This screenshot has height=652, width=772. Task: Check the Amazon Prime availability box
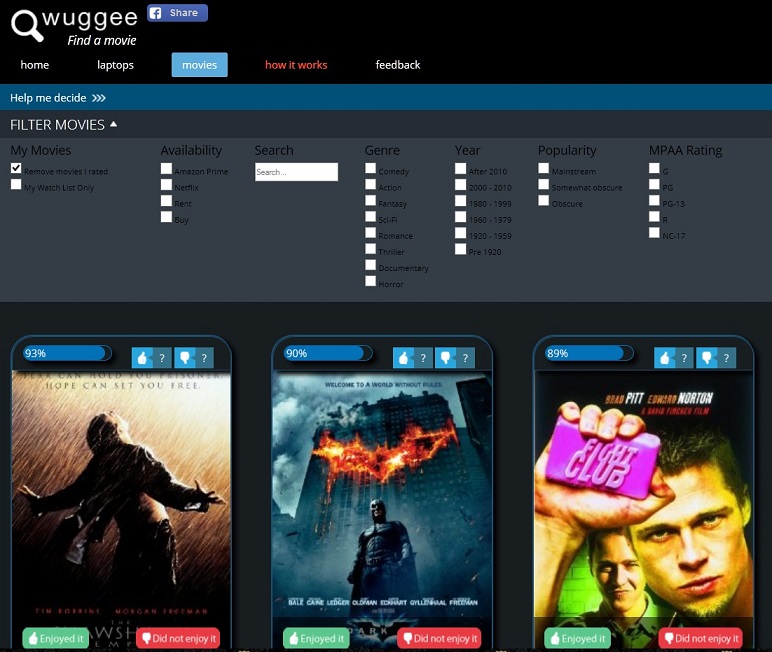click(166, 168)
